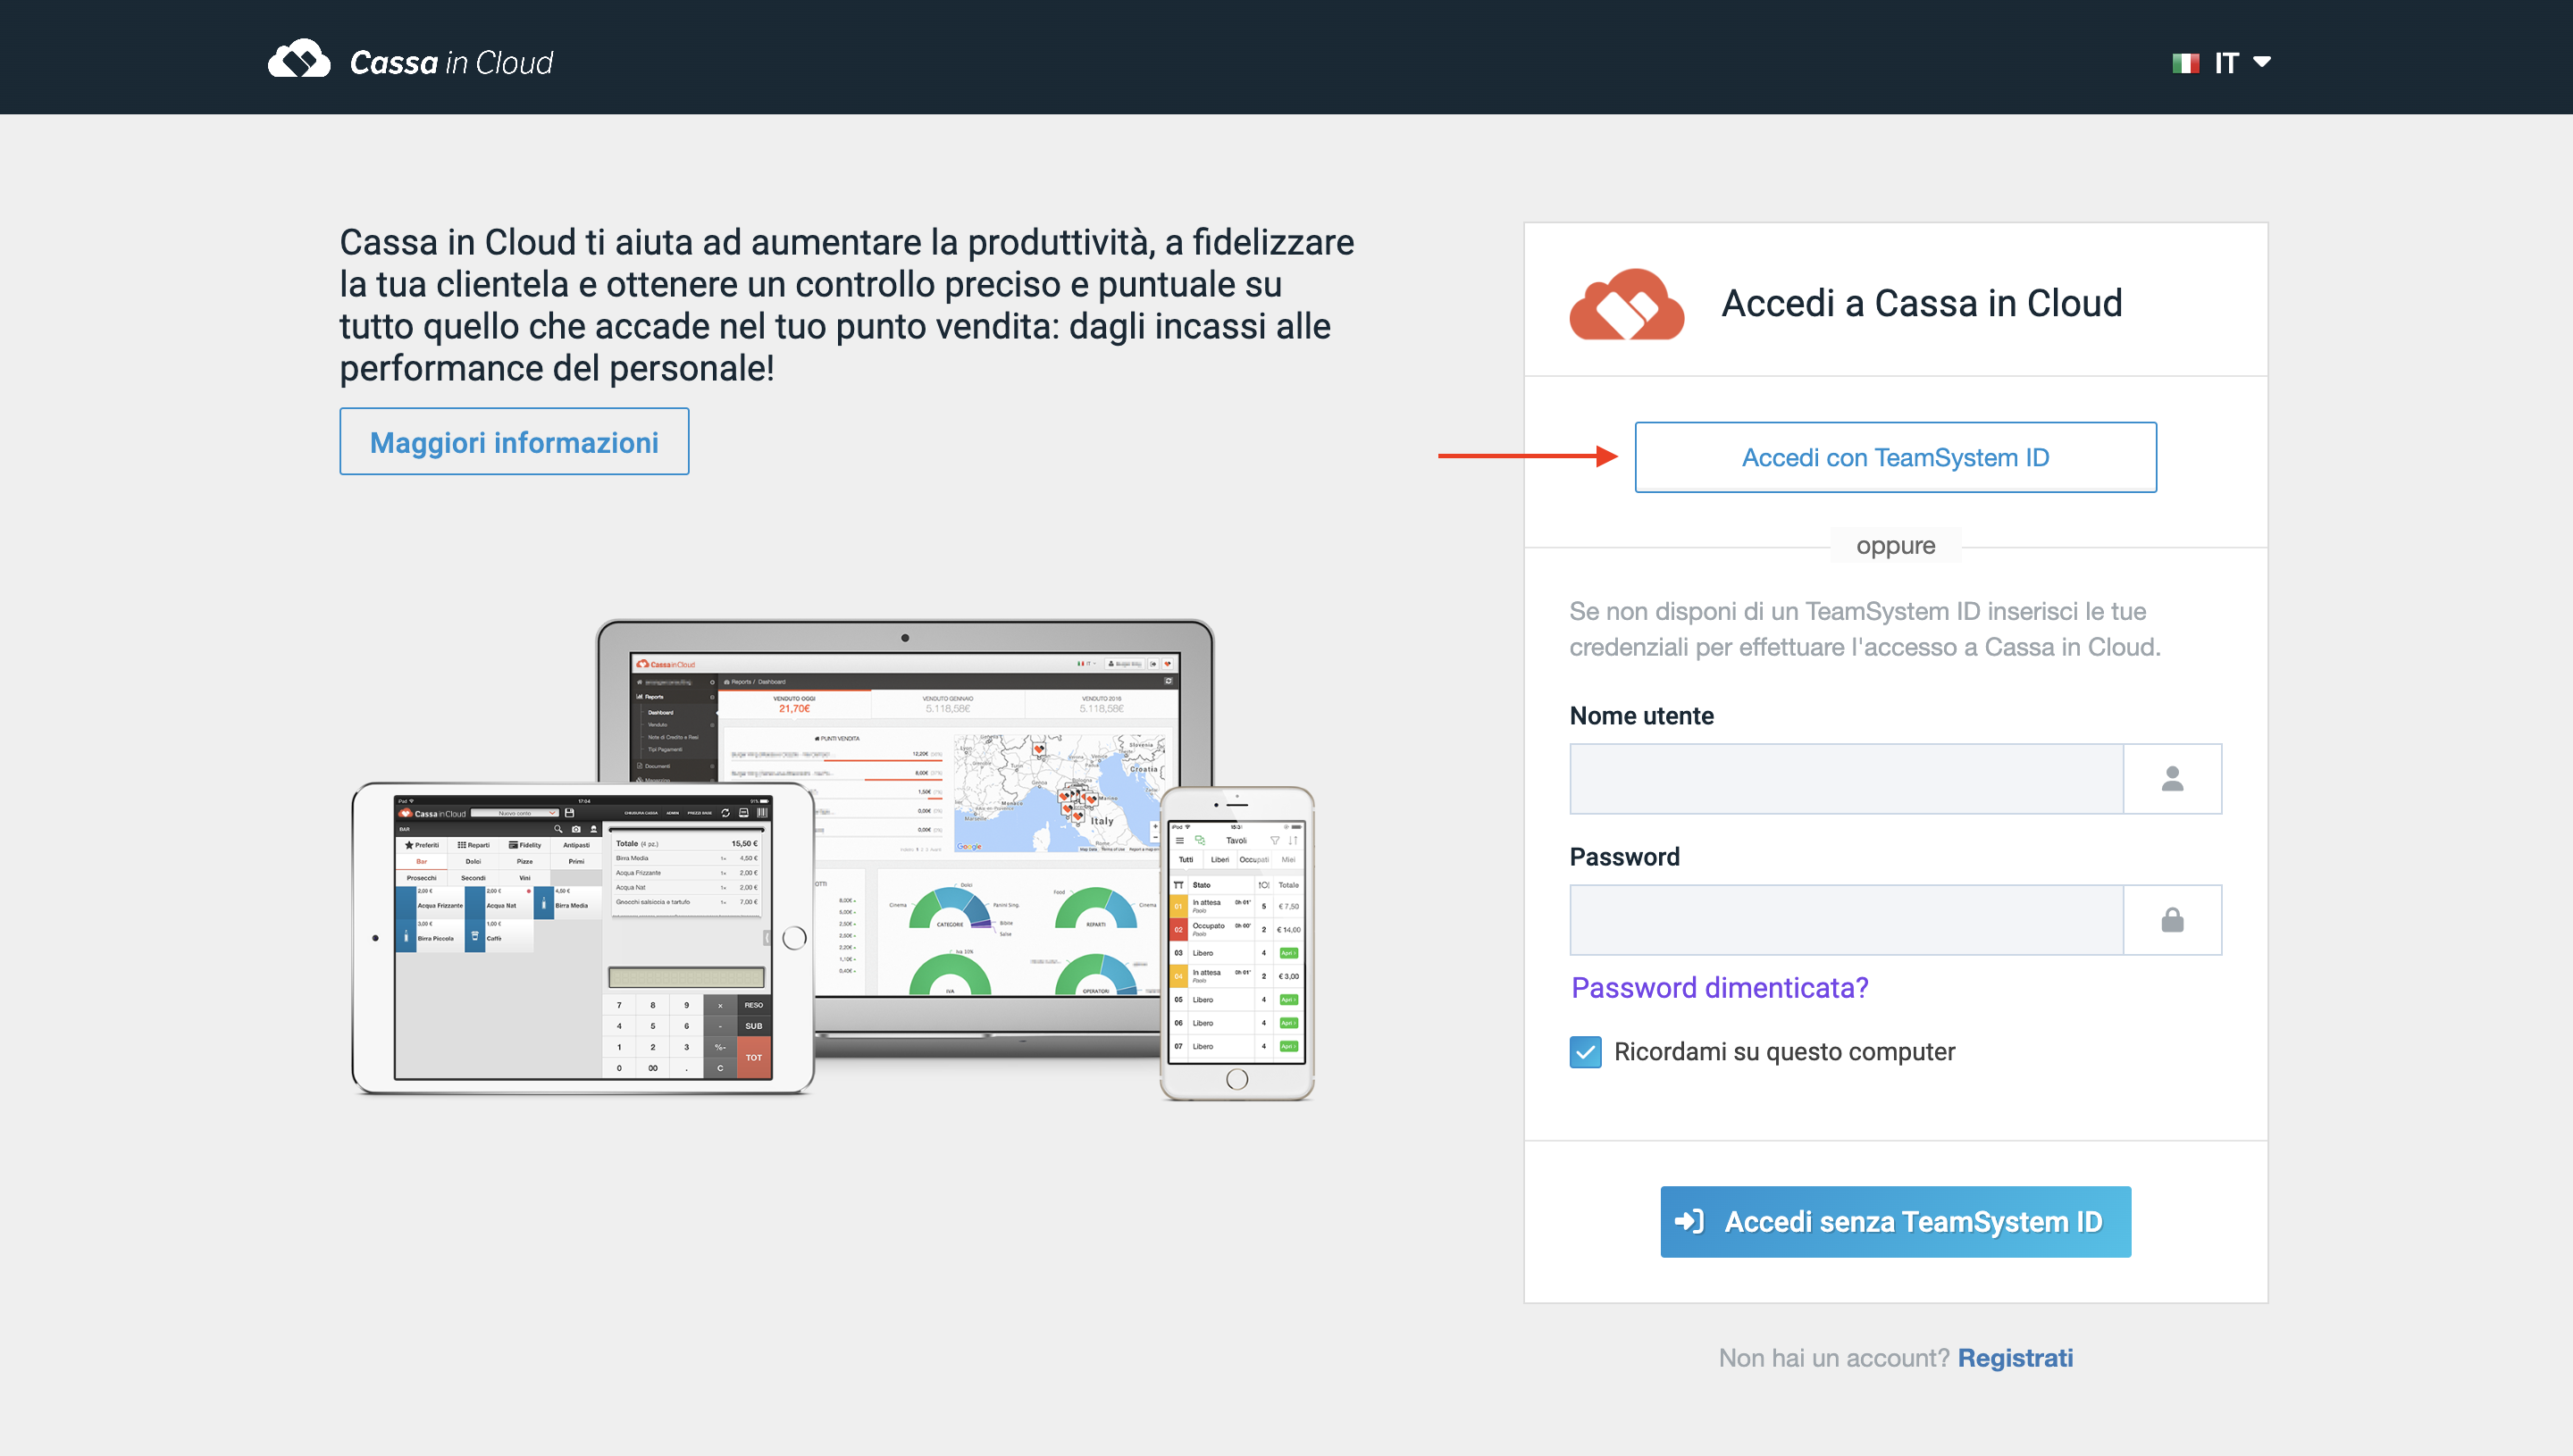Click the 'Accedi a Cassa in Cloud' heading
This screenshot has height=1456, width=2573.
[x=1921, y=302]
